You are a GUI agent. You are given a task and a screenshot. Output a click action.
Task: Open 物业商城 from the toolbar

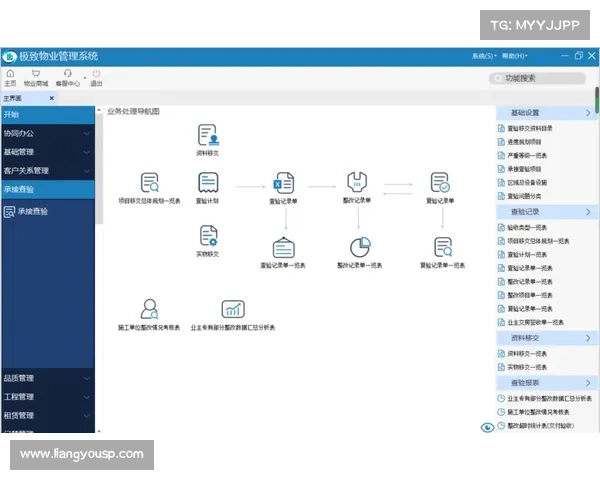tap(36, 76)
